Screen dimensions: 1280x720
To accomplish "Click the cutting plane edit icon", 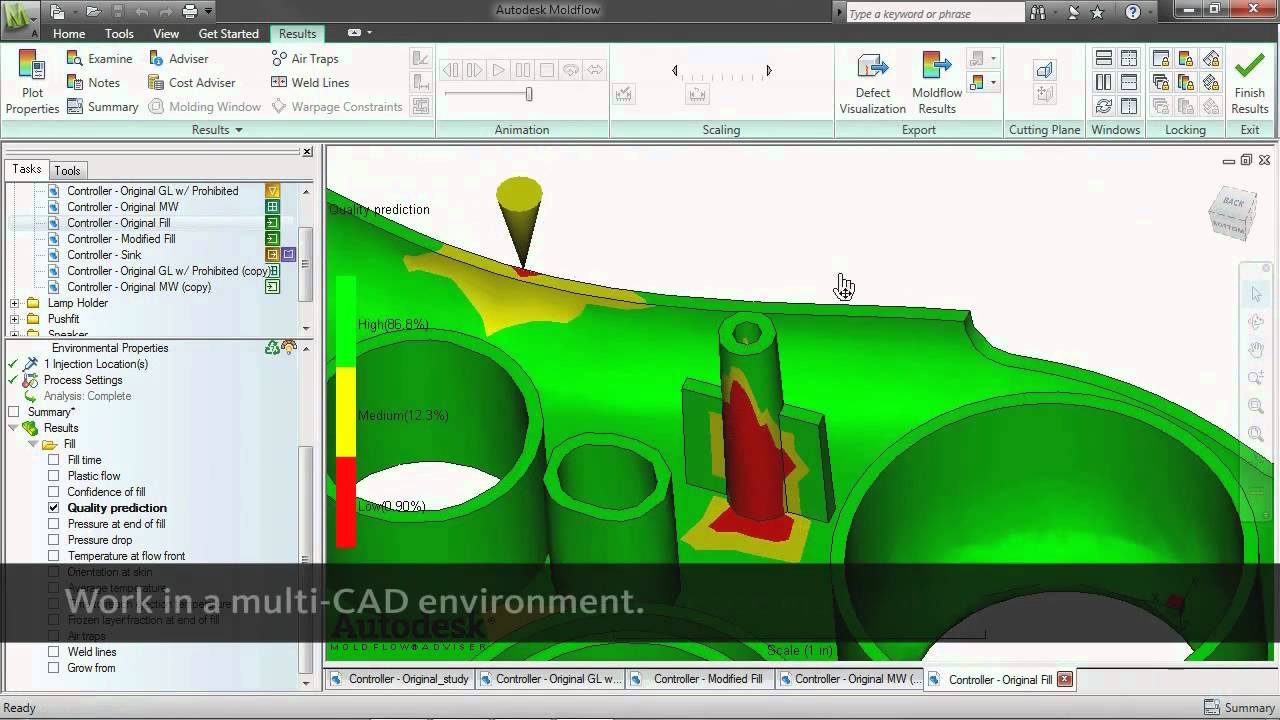I will coord(1044,70).
